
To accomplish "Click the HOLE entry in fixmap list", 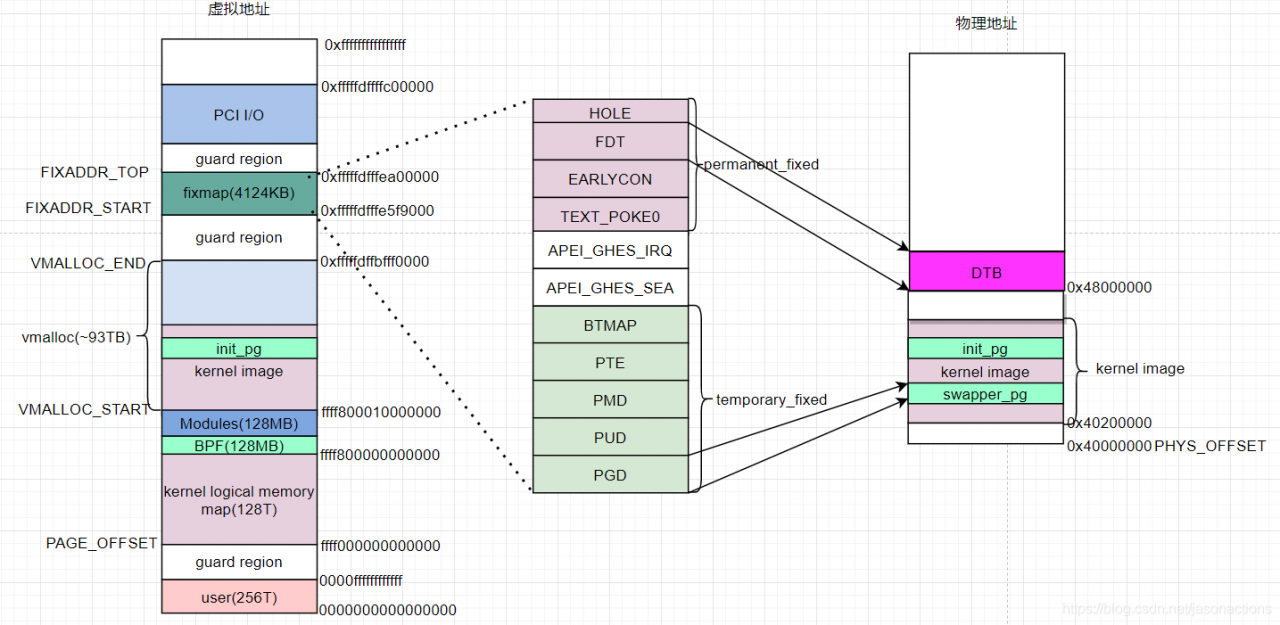I will coord(610,111).
